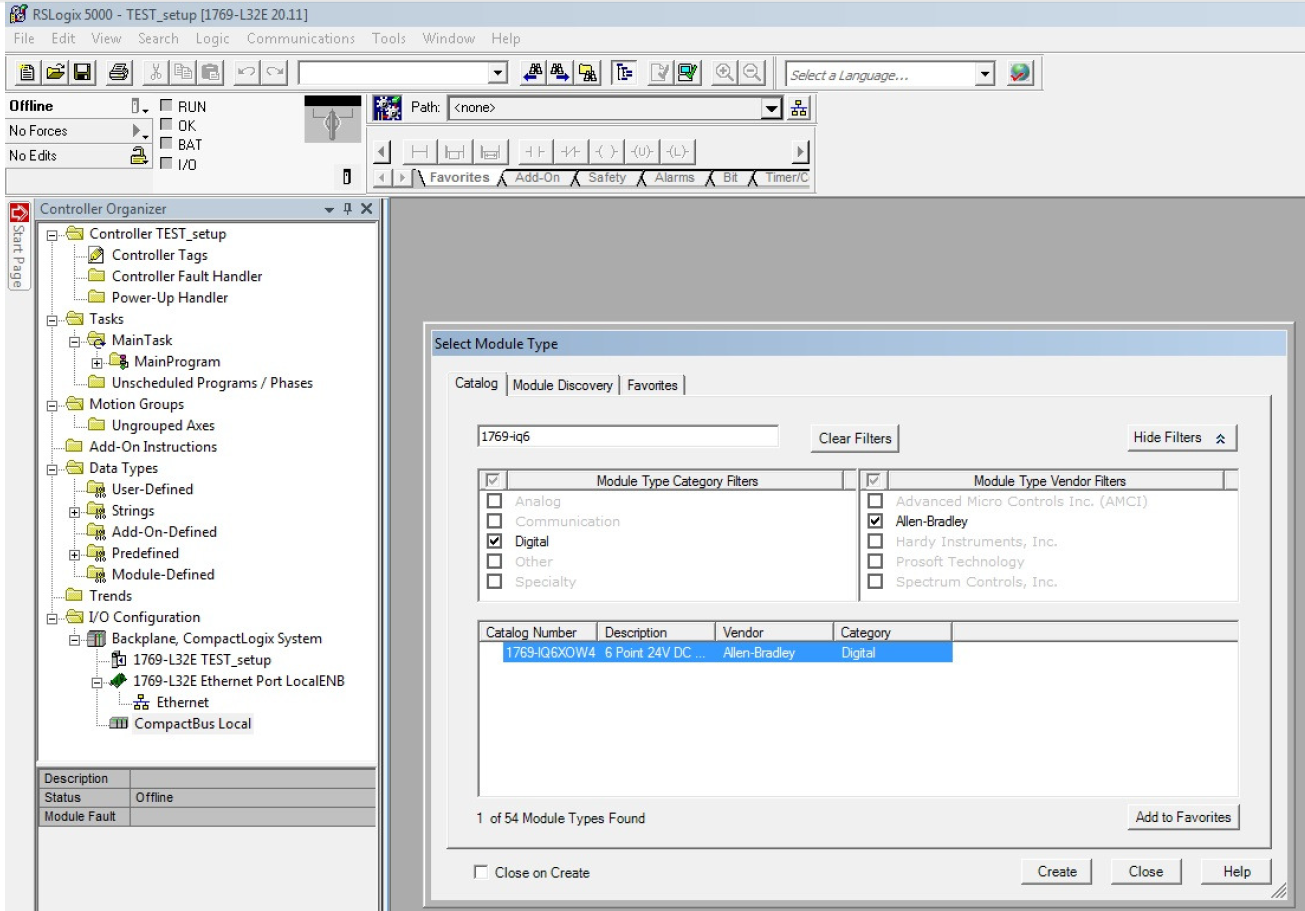Viewport: 1305px width, 911px height.
Task: Click the Hide Filters button
Action: coord(1181,438)
